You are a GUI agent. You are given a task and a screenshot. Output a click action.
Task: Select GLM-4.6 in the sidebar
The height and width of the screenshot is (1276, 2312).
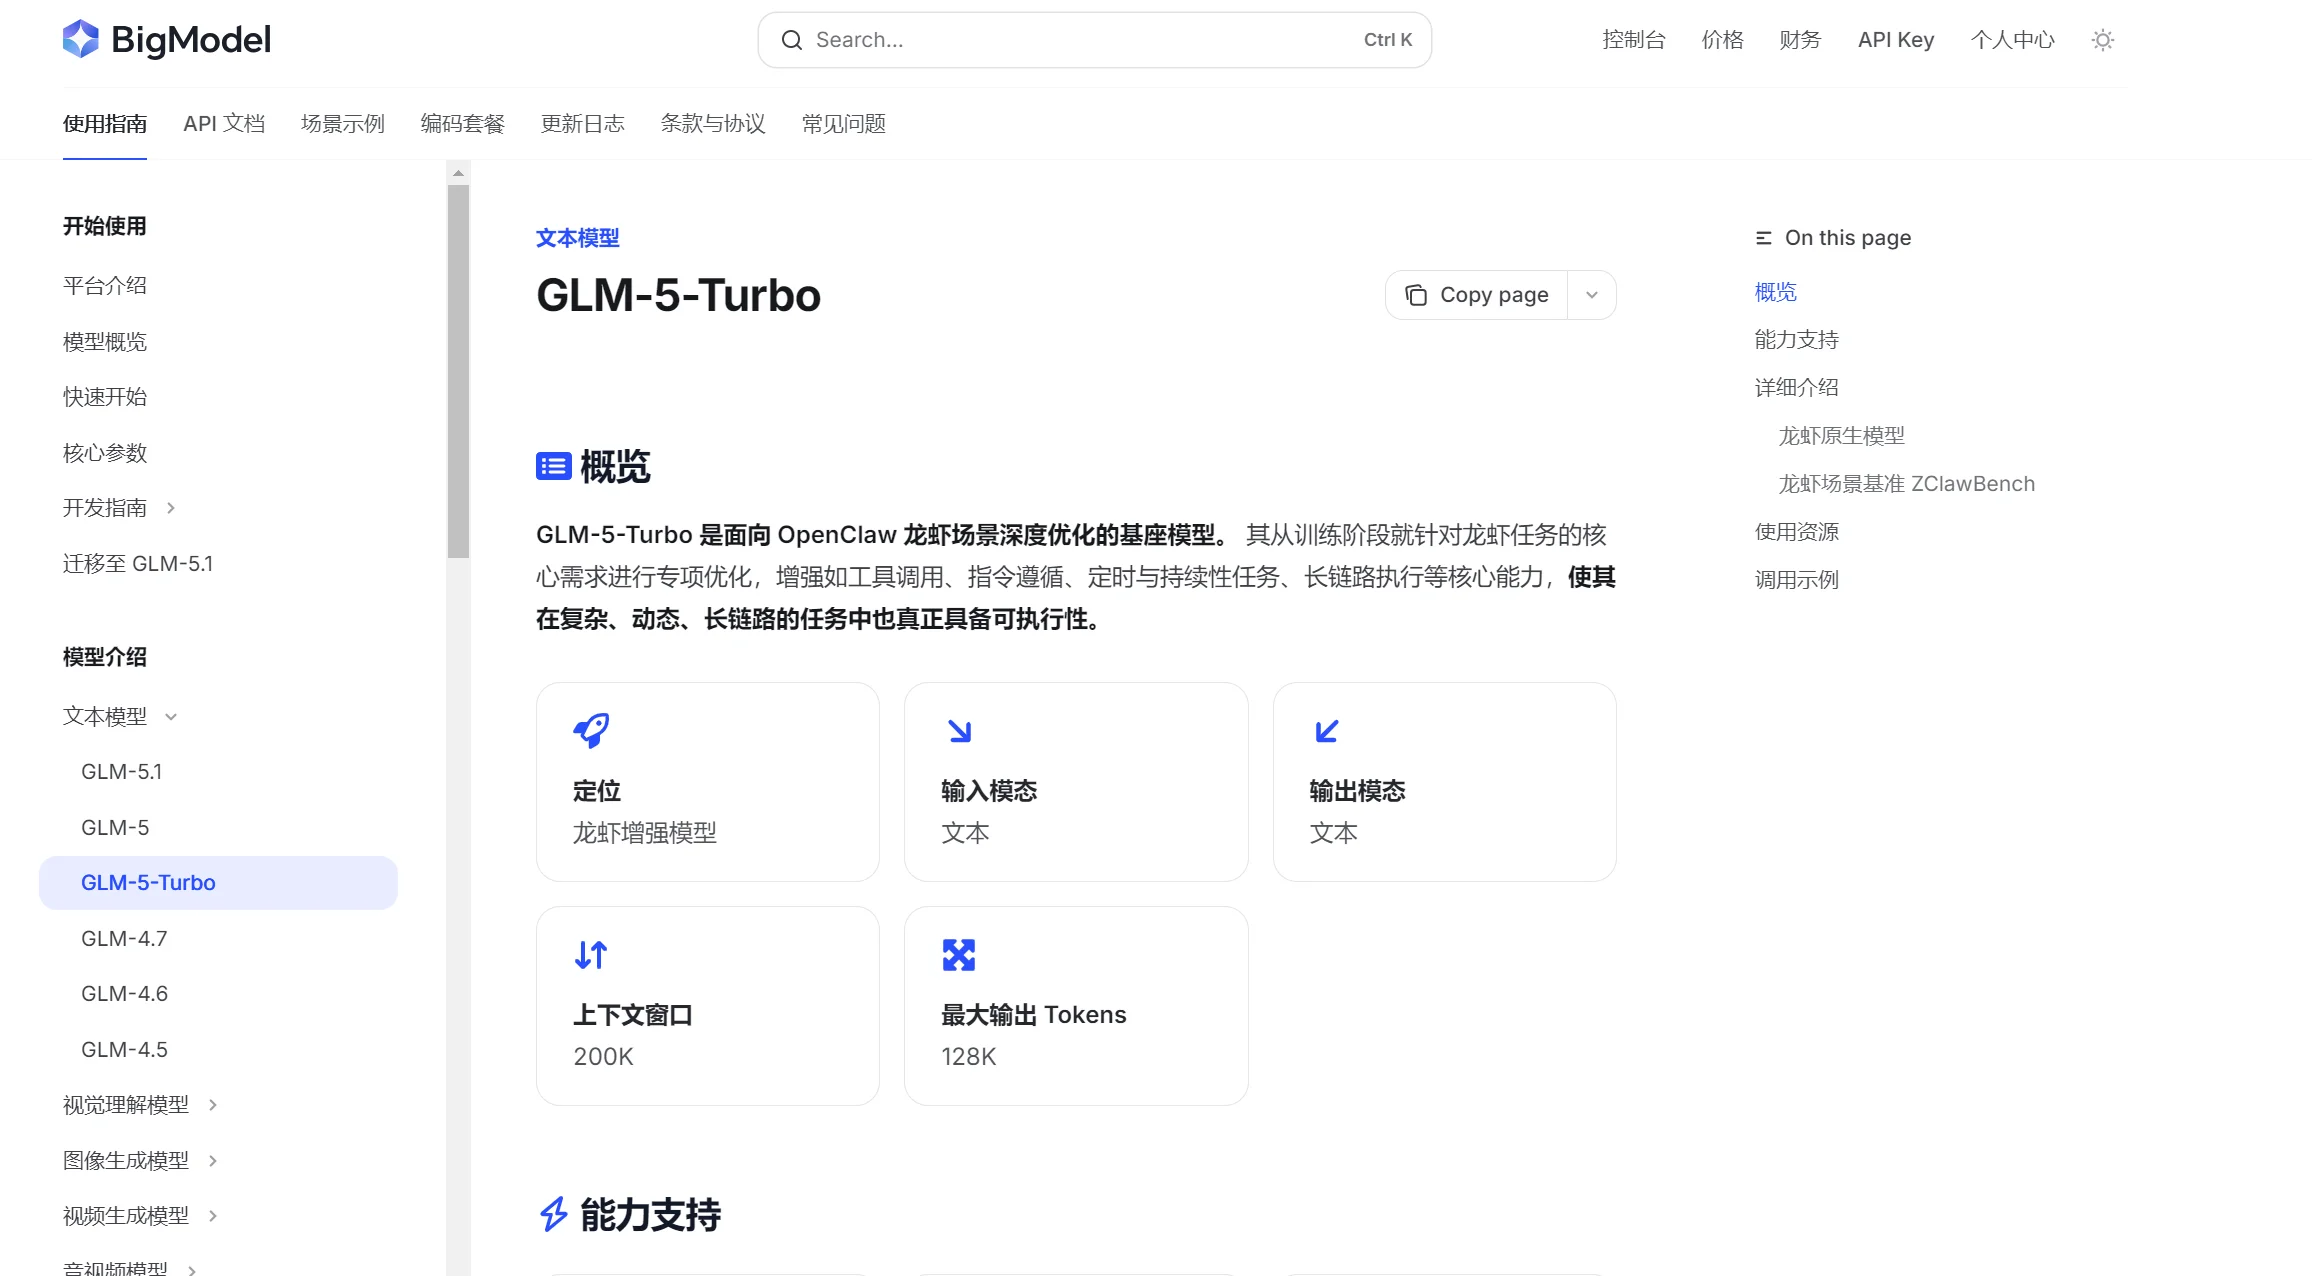tap(124, 994)
